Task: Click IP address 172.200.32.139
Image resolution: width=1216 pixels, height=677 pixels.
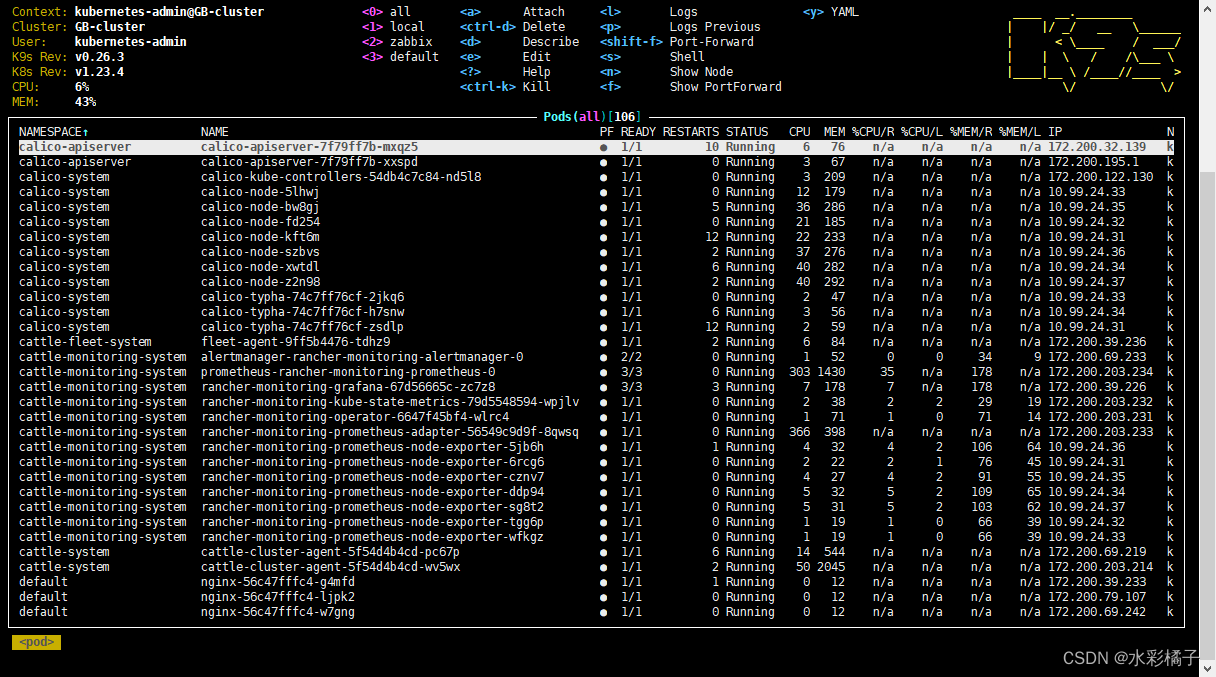Action: tap(1097, 147)
